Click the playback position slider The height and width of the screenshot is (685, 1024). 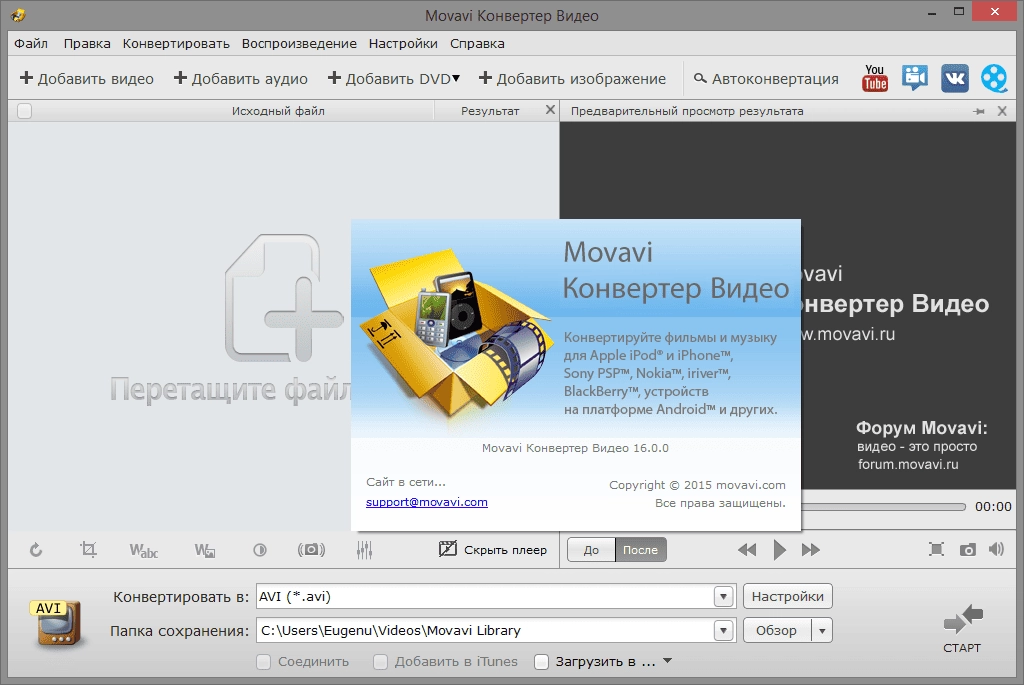pos(883,507)
